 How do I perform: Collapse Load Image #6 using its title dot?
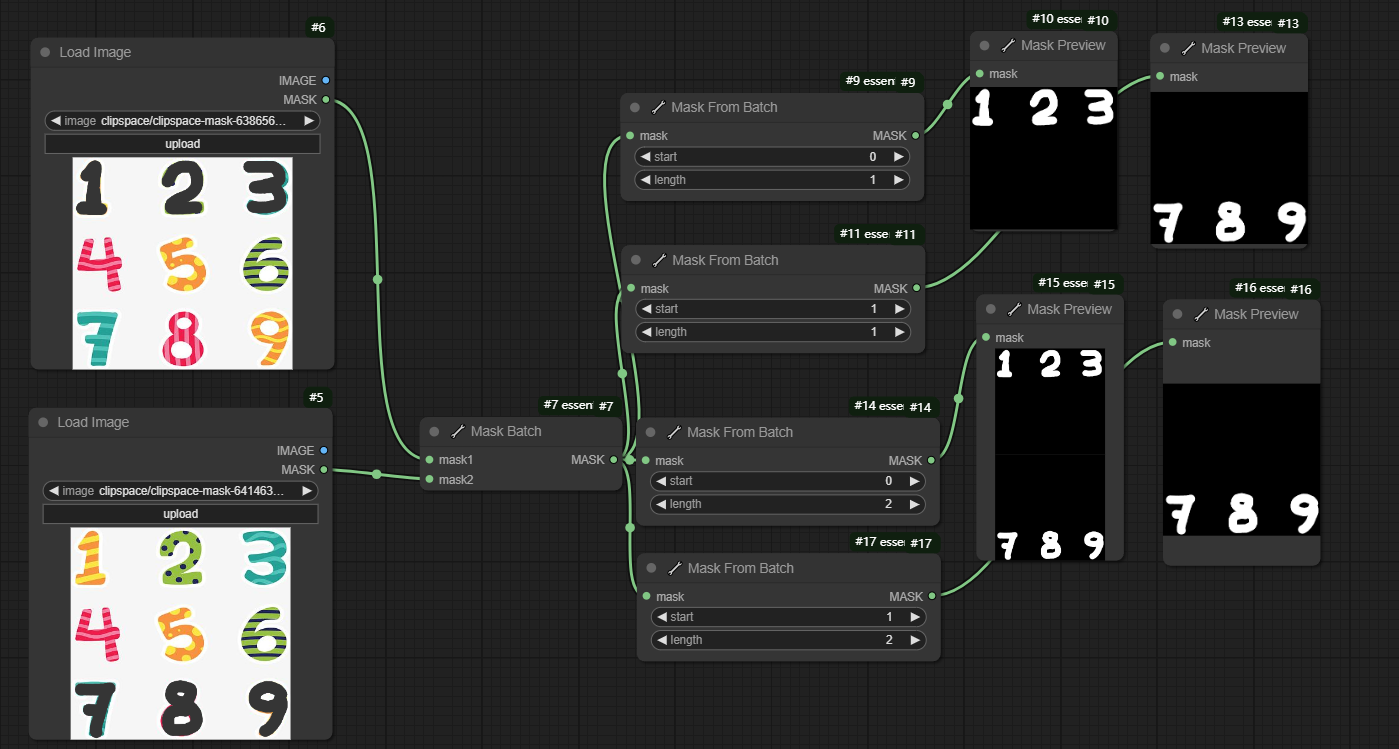click(45, 52)
